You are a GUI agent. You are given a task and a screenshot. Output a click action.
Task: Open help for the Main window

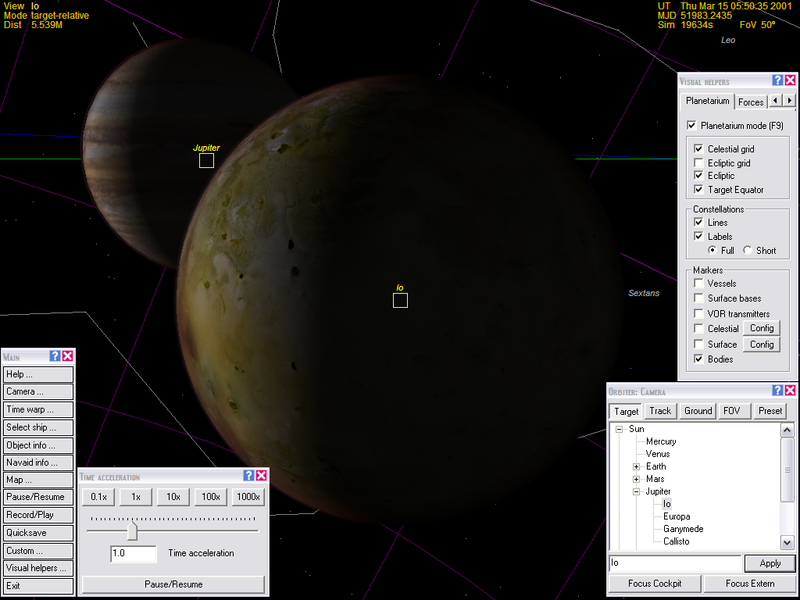click(x=55, y=356)
